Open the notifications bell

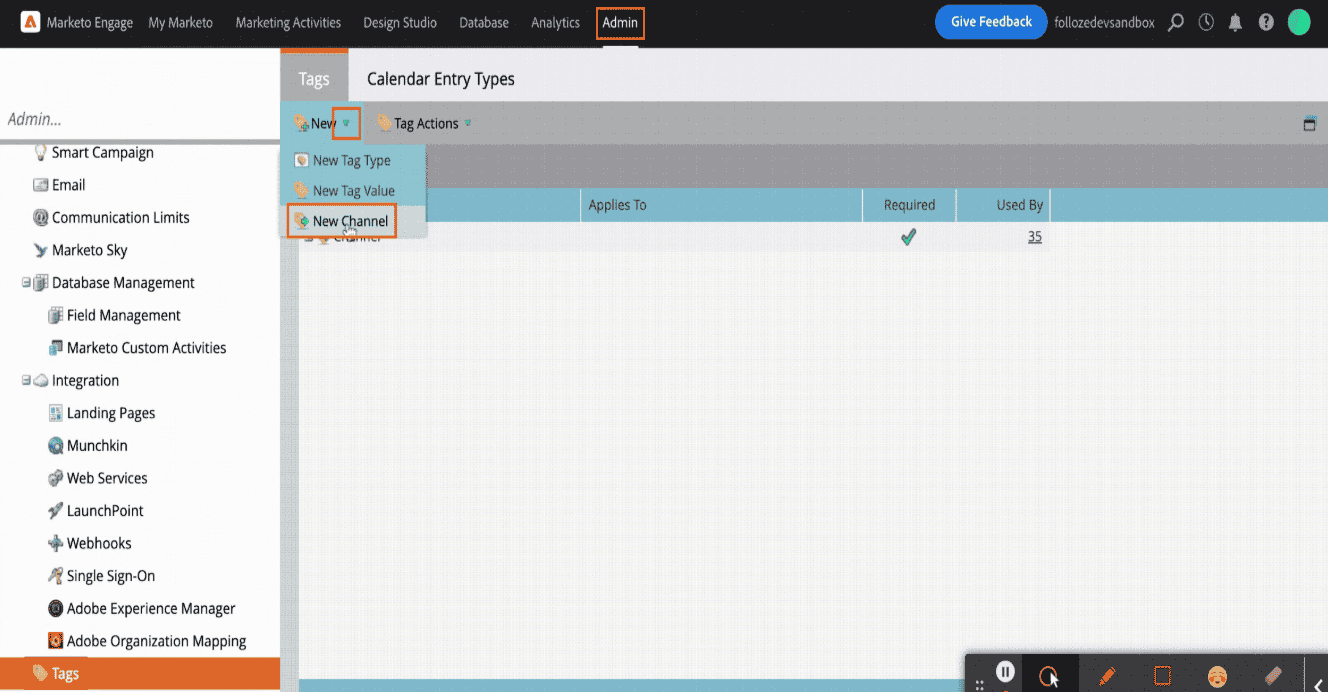pos(1236,22)
